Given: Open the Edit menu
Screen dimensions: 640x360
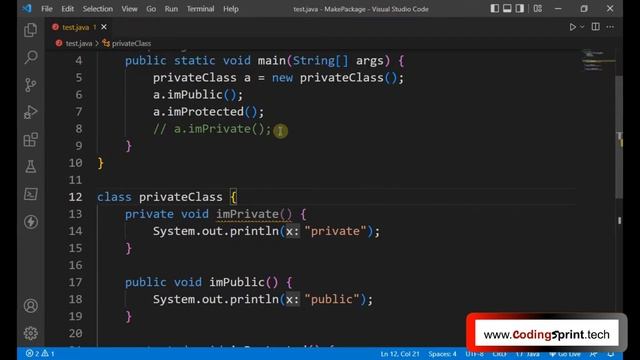Looking at the screenshot, I should [67, 9].
